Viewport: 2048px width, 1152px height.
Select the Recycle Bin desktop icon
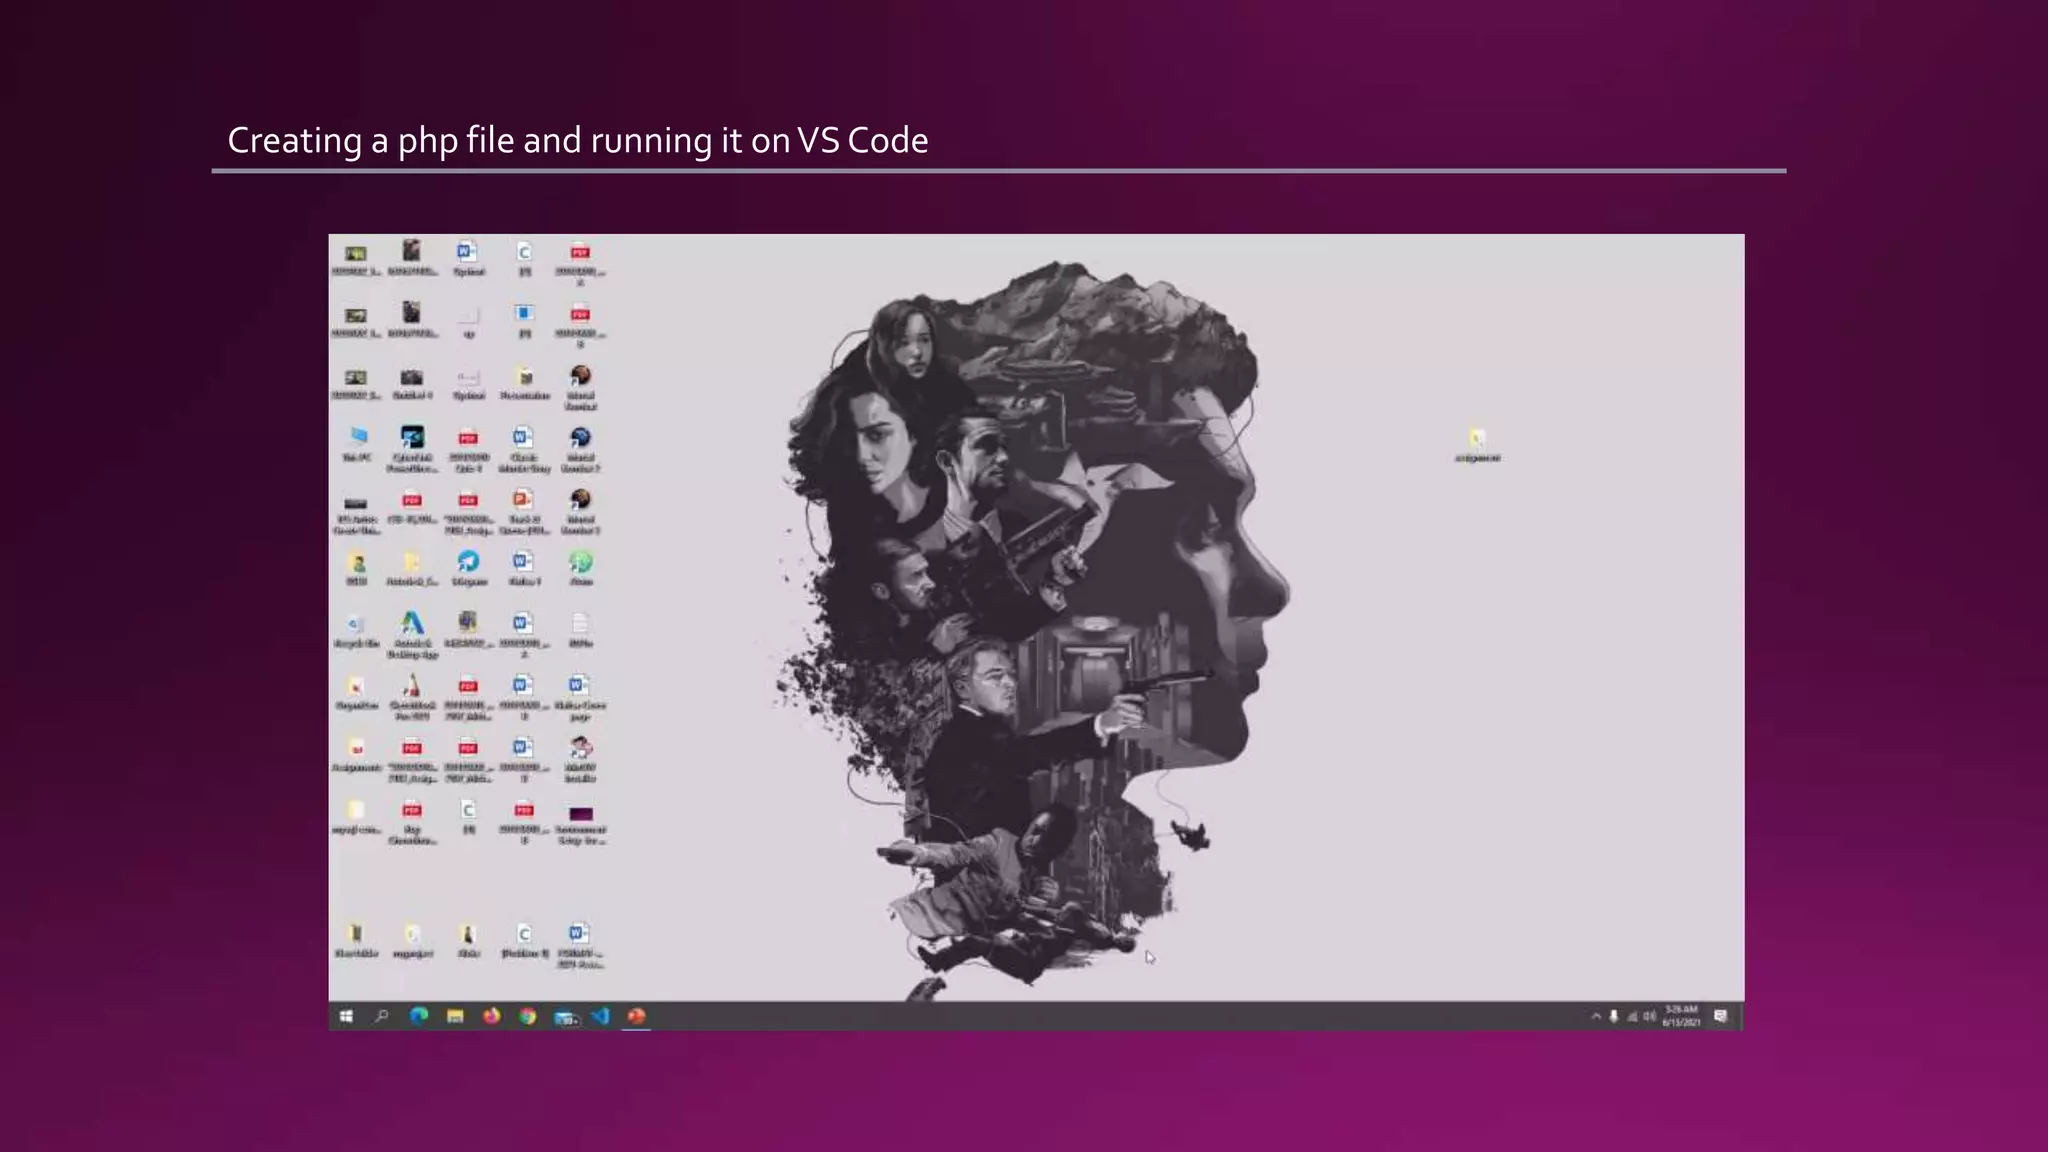pyautogui.click(x=356, y=626)
